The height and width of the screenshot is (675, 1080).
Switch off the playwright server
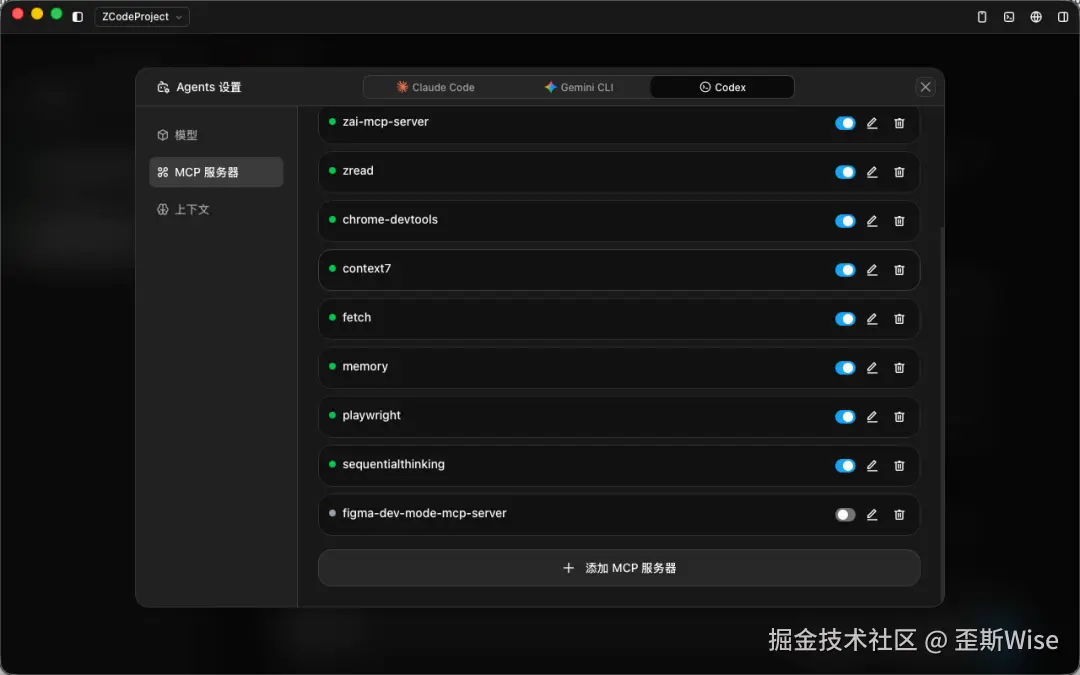(845, 417)
